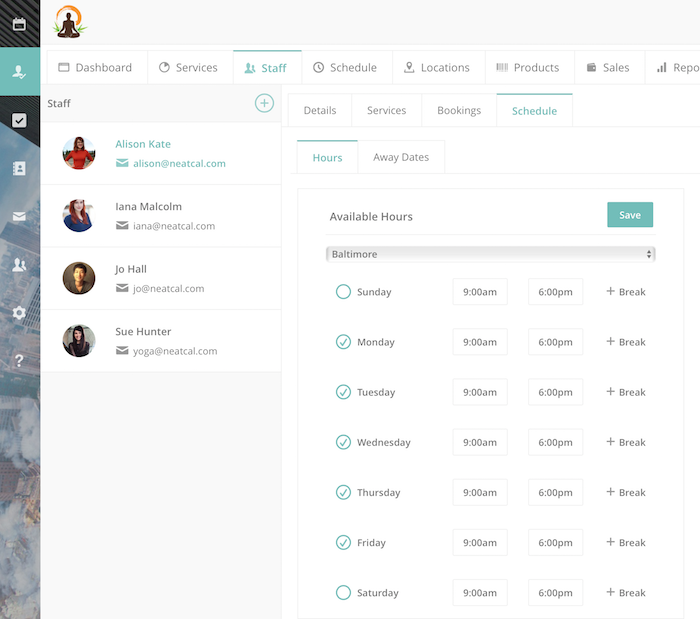Select the Hours tab
The height and width of the screenshot is (619, 700).
(327, 158)
